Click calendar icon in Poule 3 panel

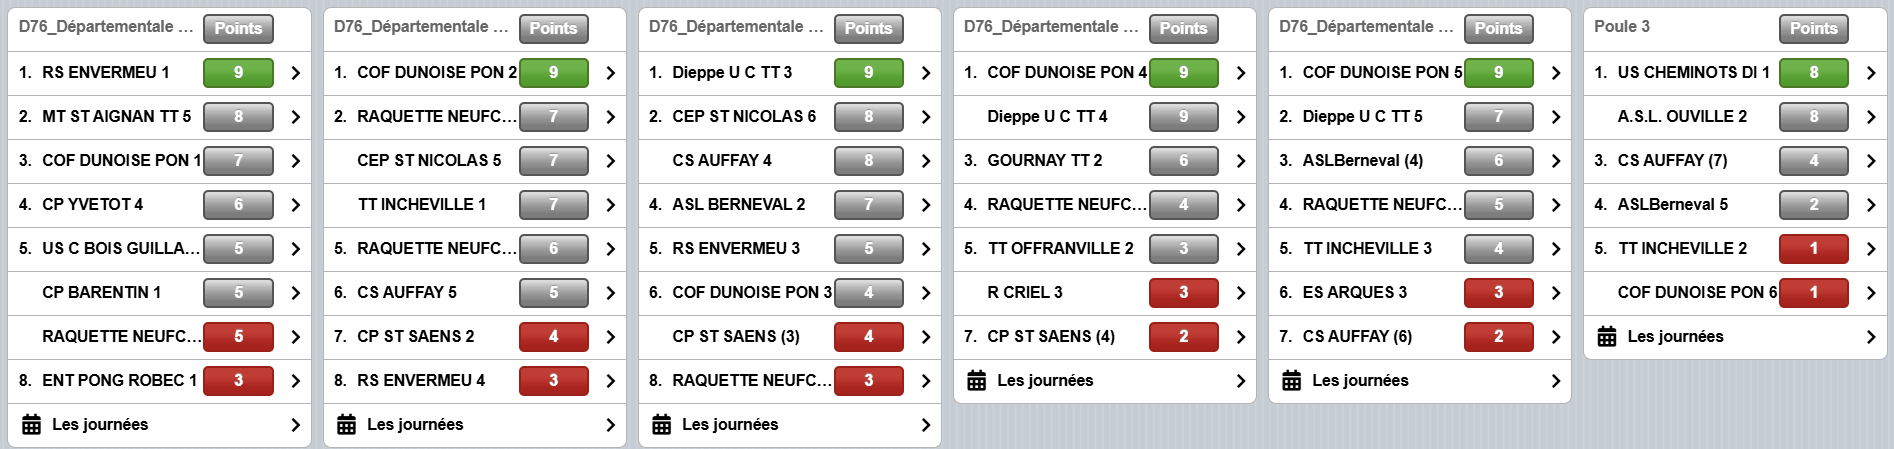1607,337
